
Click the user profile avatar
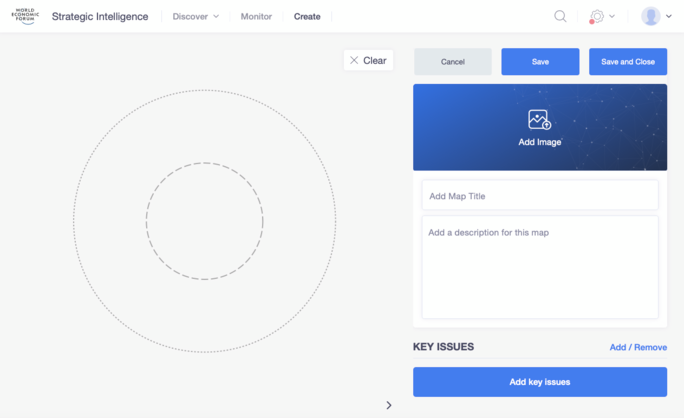coord(650,16)
